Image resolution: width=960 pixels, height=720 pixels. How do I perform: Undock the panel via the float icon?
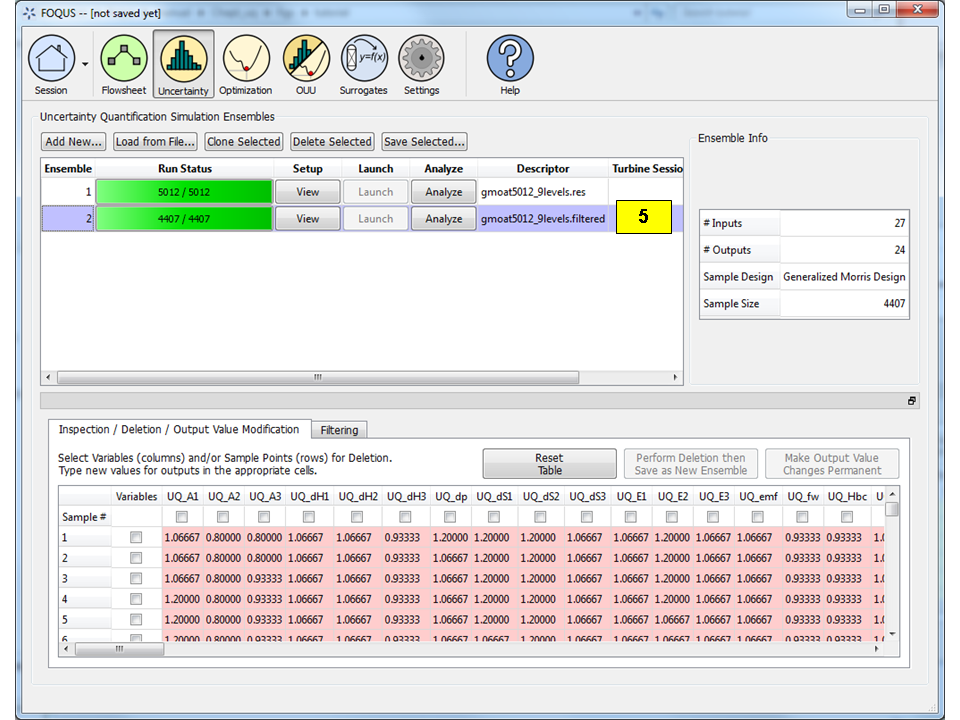(x=911, y=400)
